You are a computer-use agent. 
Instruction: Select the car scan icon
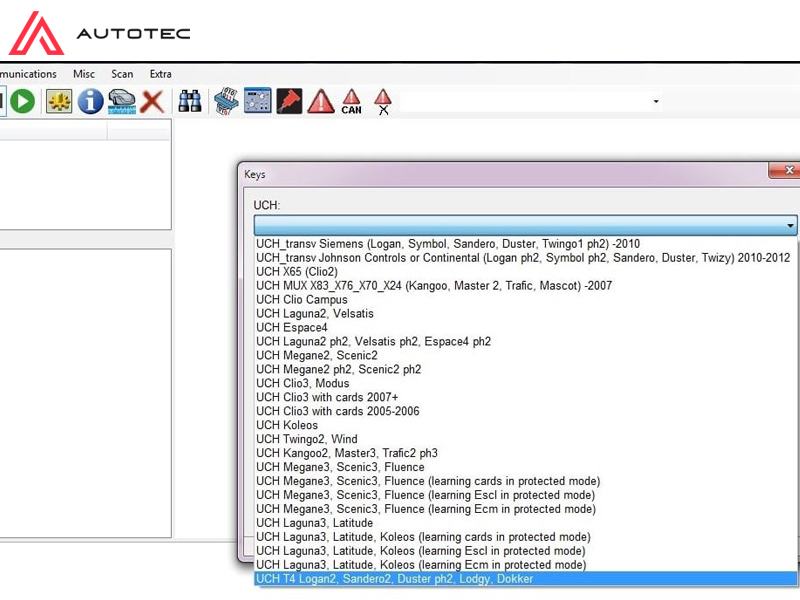(x=122, y=101)
